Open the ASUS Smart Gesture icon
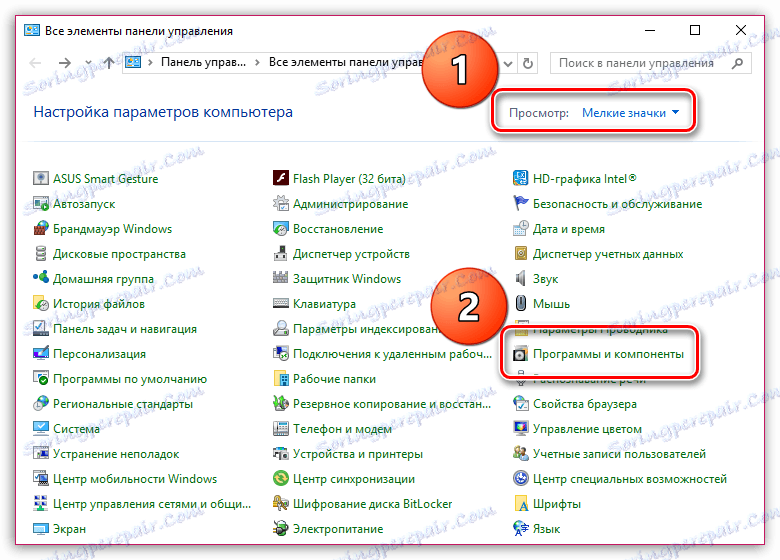The width and height of the screenshot is (780, 560). coord(41,179)
